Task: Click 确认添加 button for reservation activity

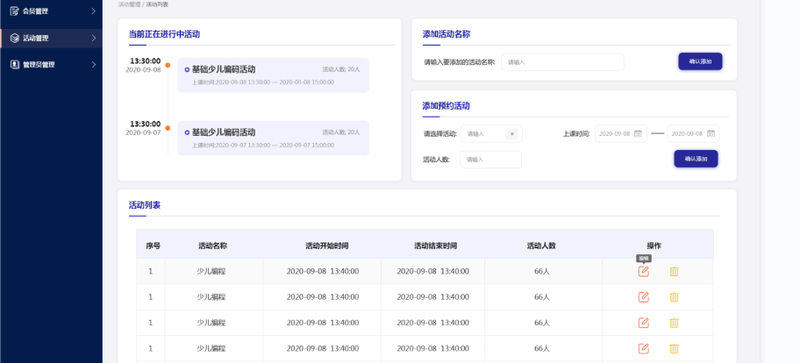Action: 696,159
